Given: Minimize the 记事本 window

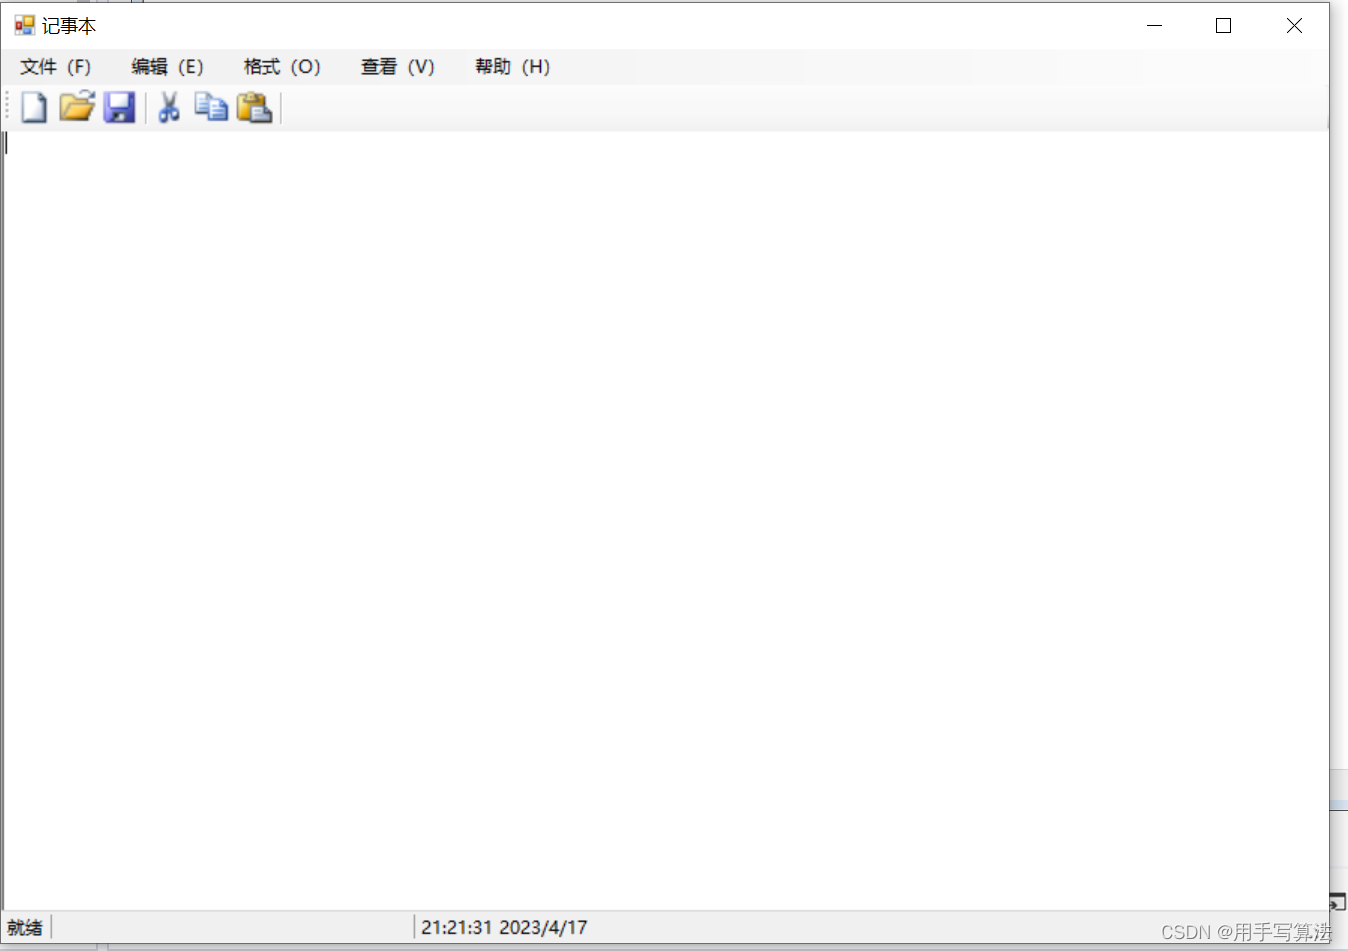Looking at the screenshot, I should click(x=1155, y=25).
